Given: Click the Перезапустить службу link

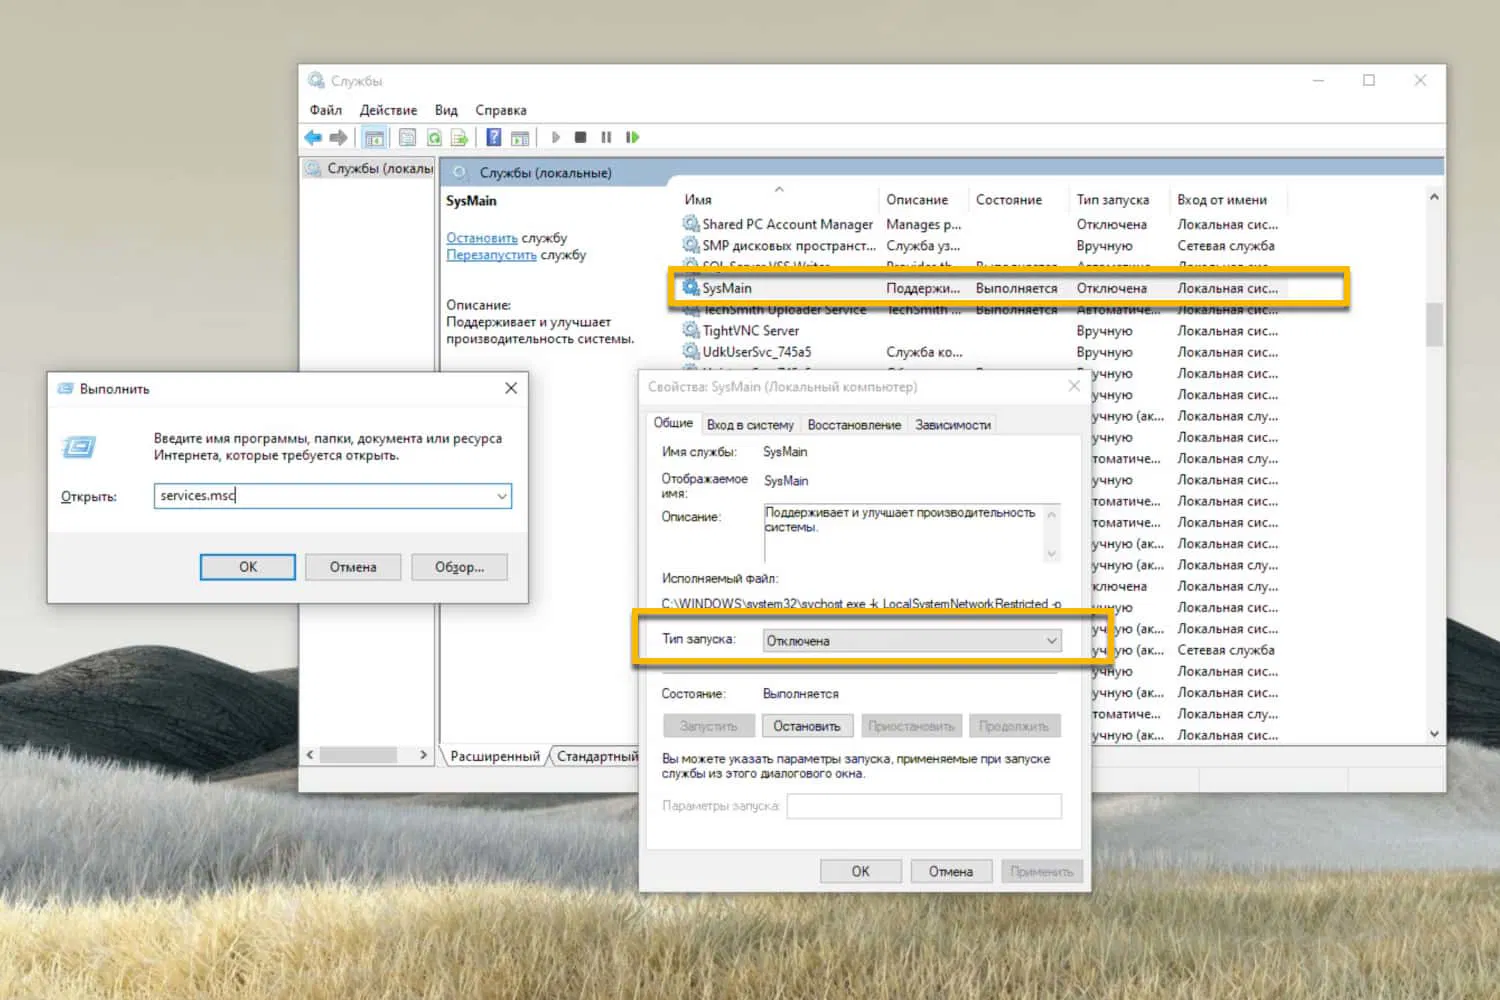Looking at the screenshot, I should pos(491,255).
